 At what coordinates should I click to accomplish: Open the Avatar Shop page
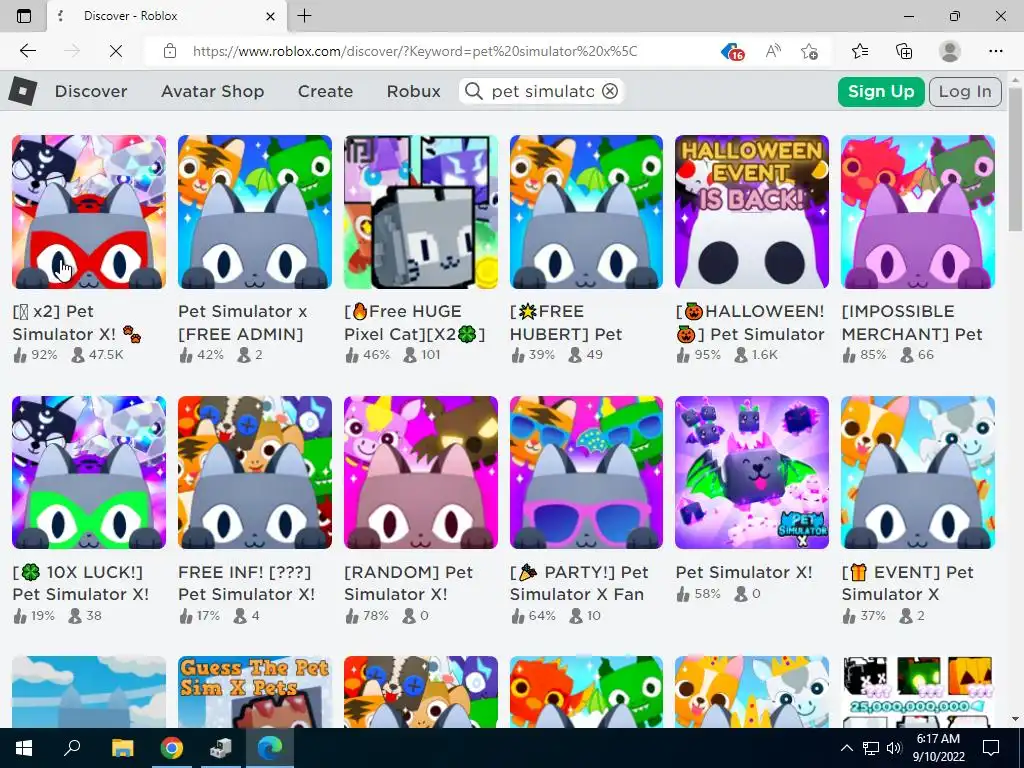[x=212, y=91]
